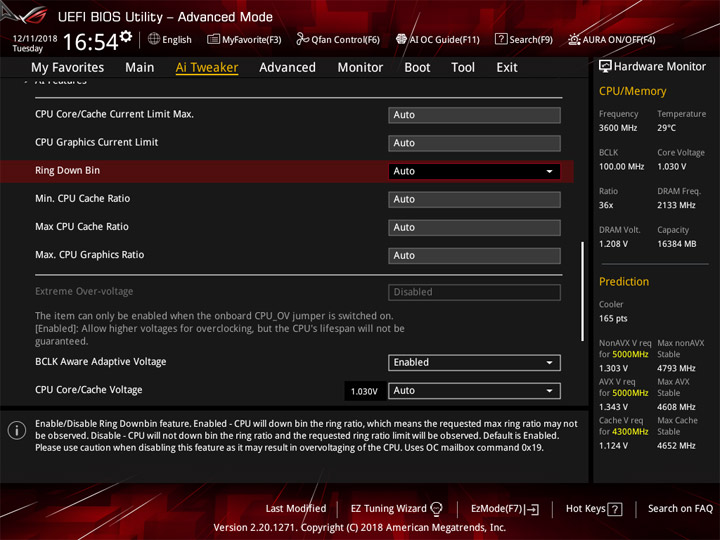Click the 100.00 MHz BCLK value

point(621,167)
